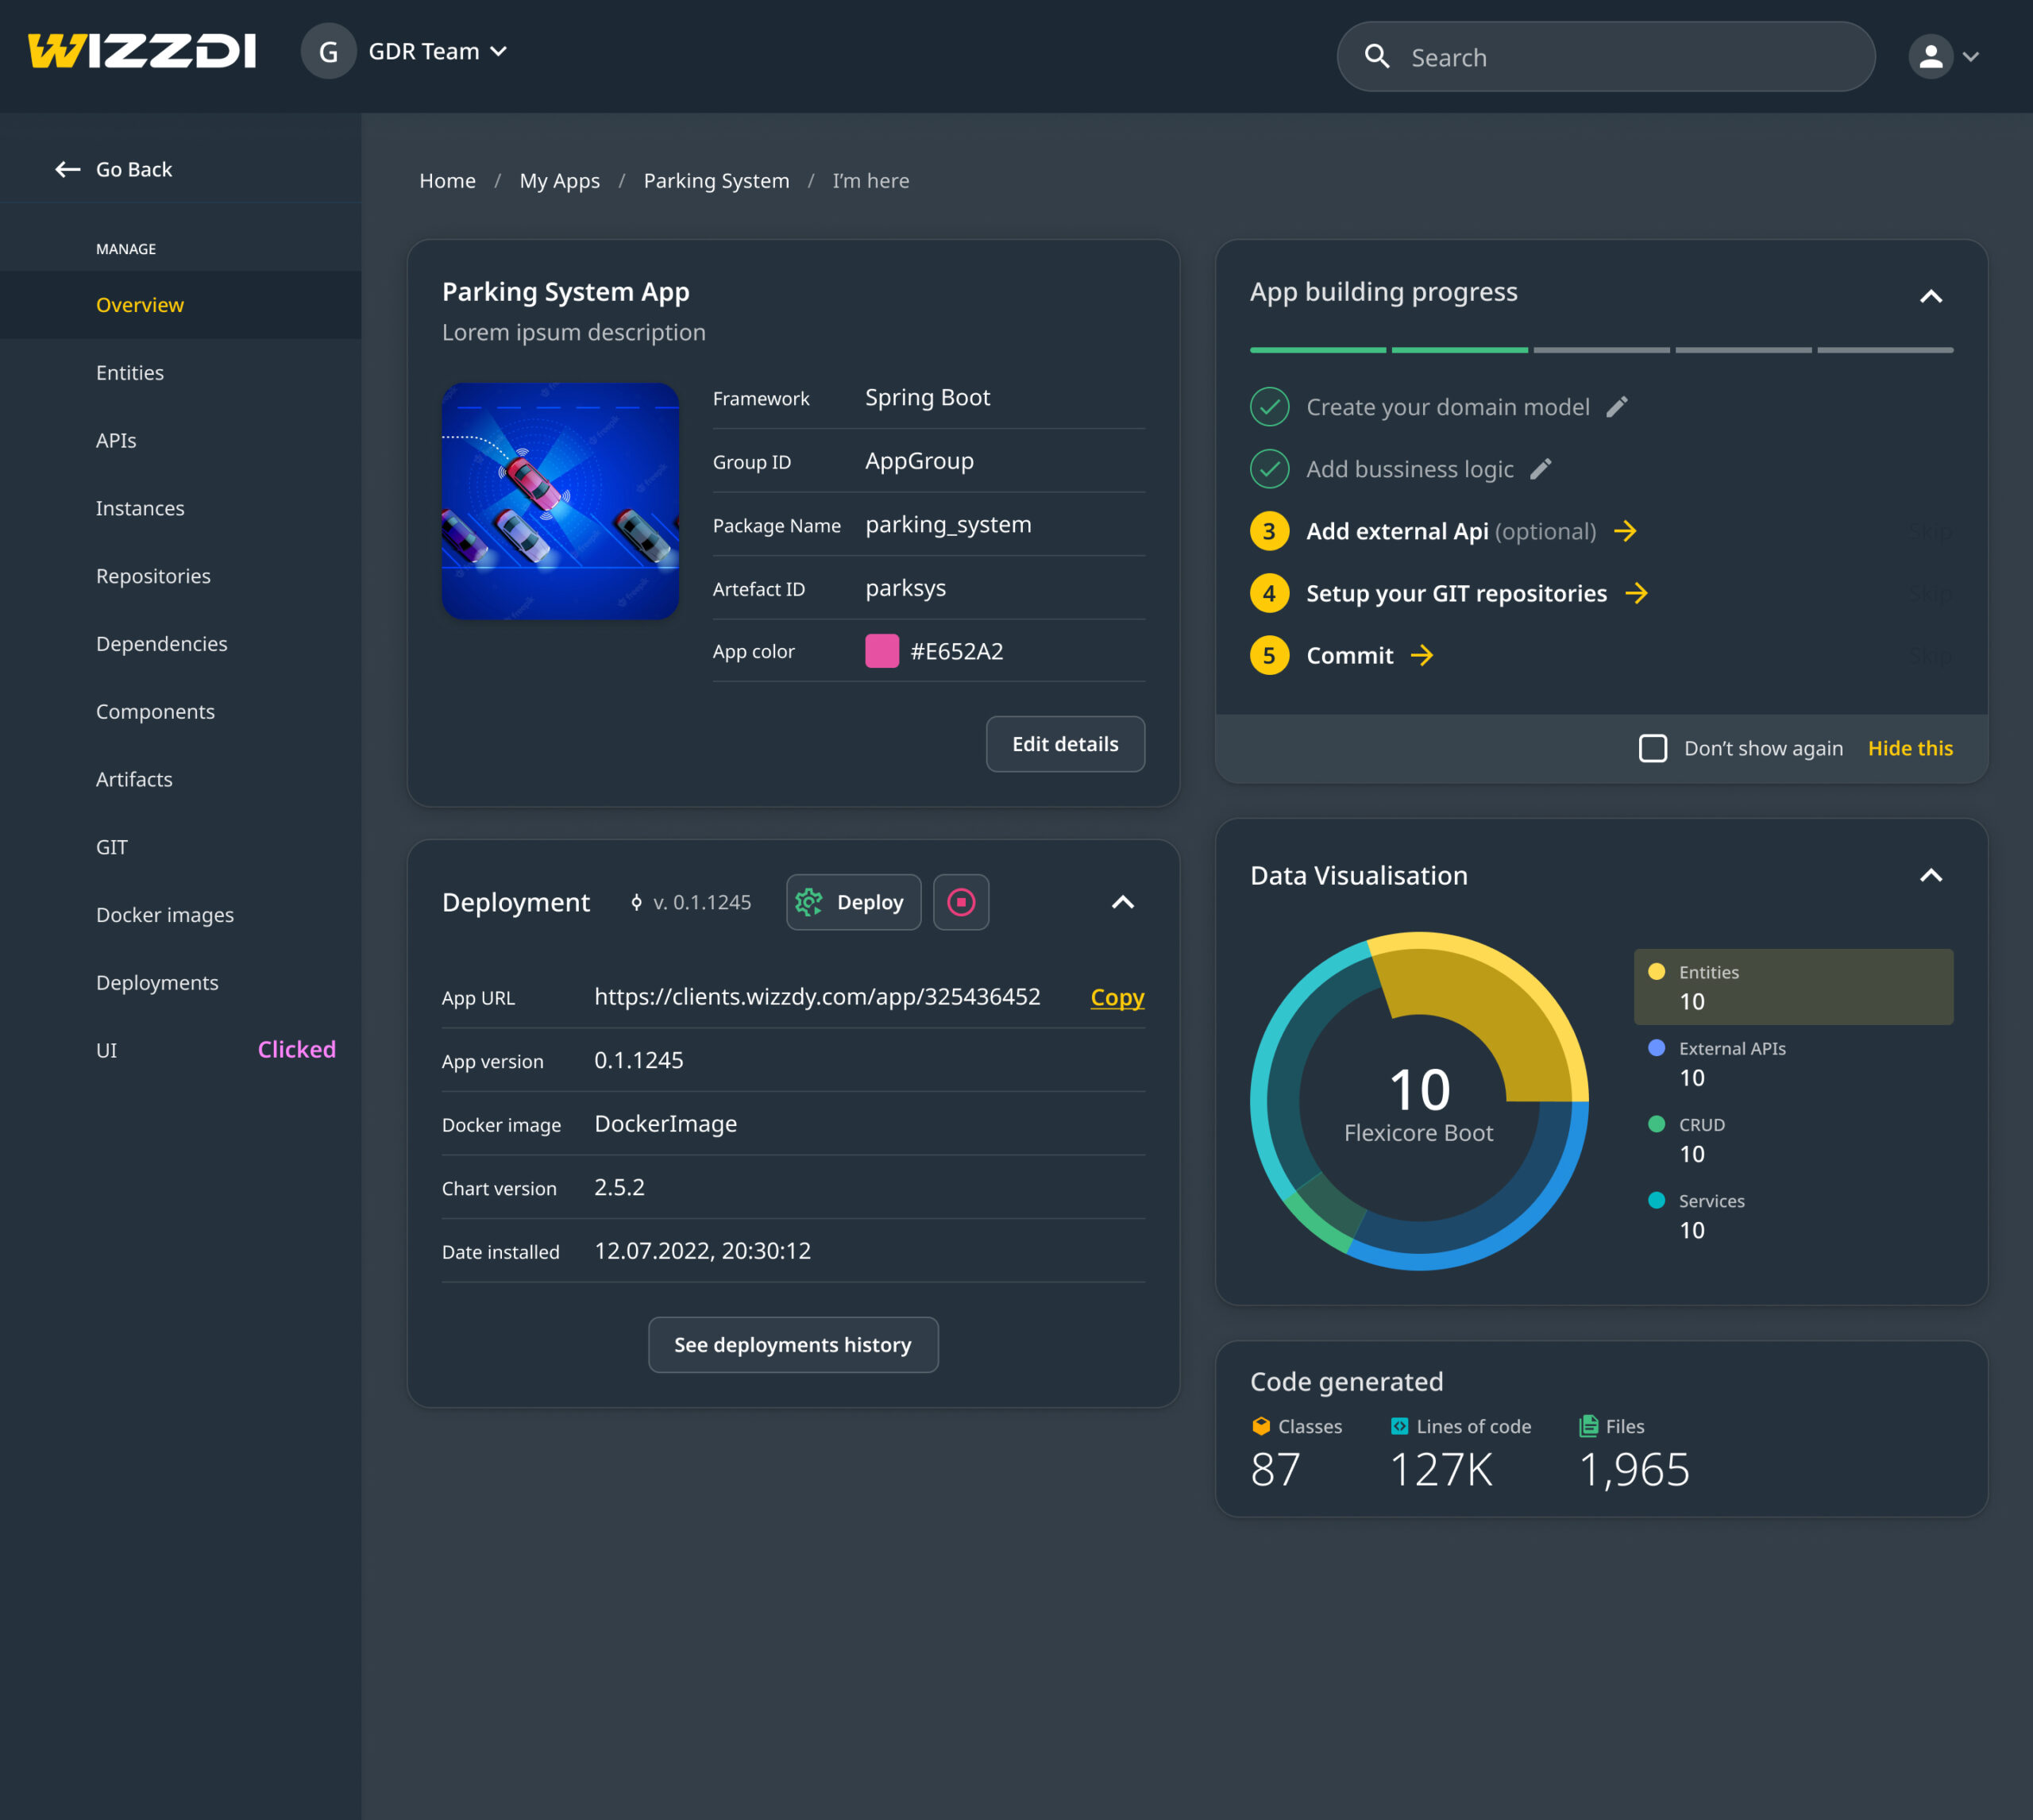Collapse the Deployment section
Screen dimensions: 2033x1820
pos(1122,902)
